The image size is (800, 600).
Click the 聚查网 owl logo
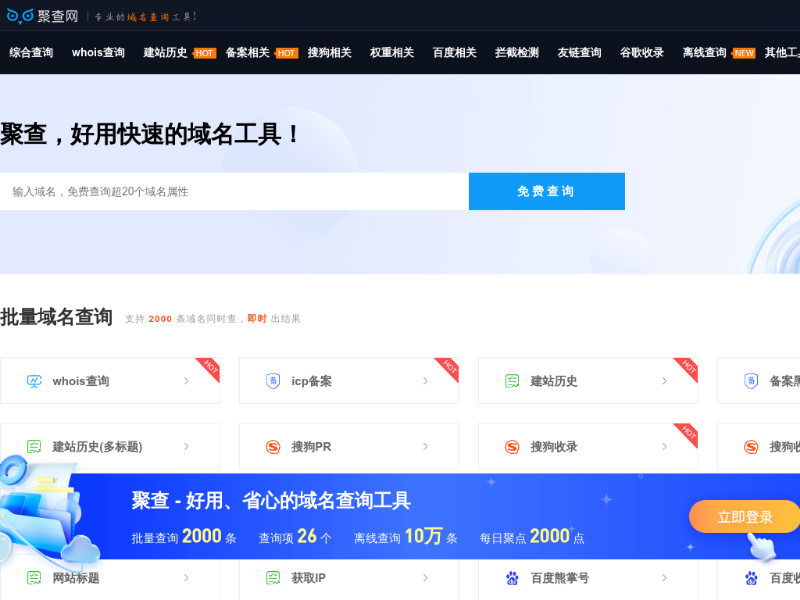pyautogui.click(x=42, y=16)
